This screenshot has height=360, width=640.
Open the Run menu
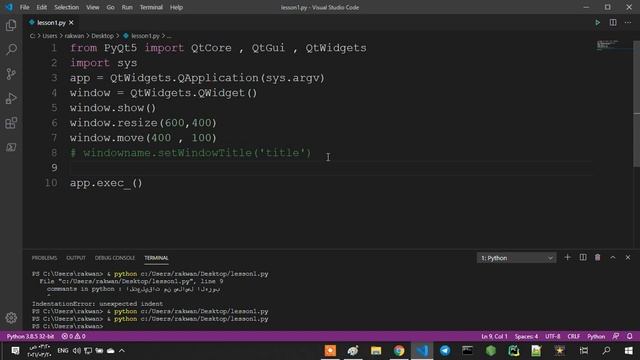(127, 7)
